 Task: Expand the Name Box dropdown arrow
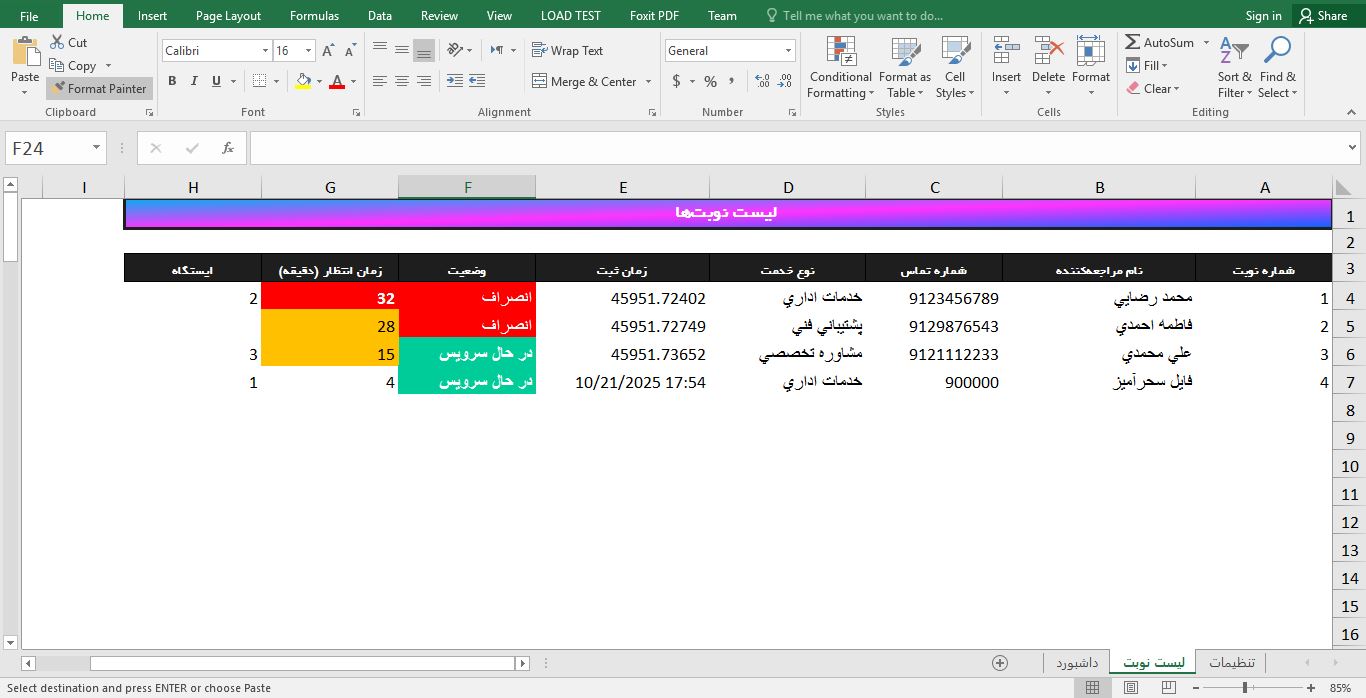point(97,148)
